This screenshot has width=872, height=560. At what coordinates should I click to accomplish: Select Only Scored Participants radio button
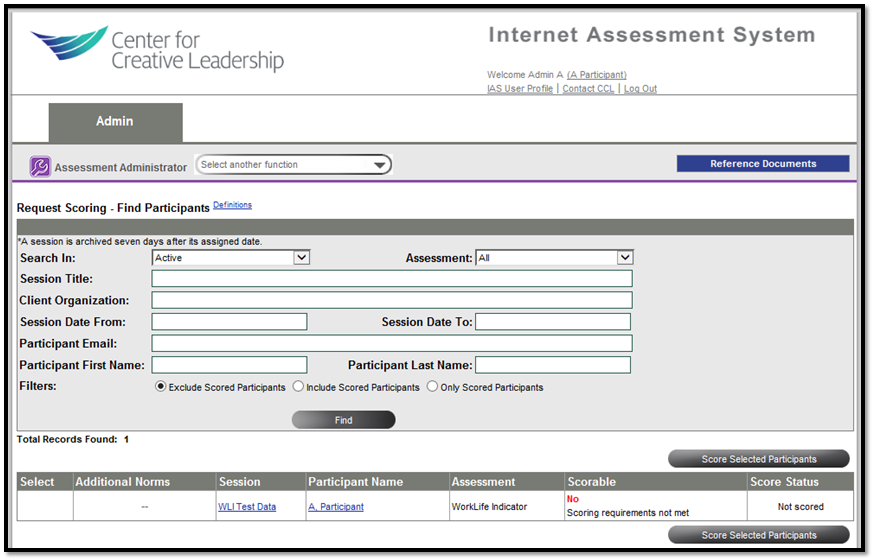tap(432, 387)
